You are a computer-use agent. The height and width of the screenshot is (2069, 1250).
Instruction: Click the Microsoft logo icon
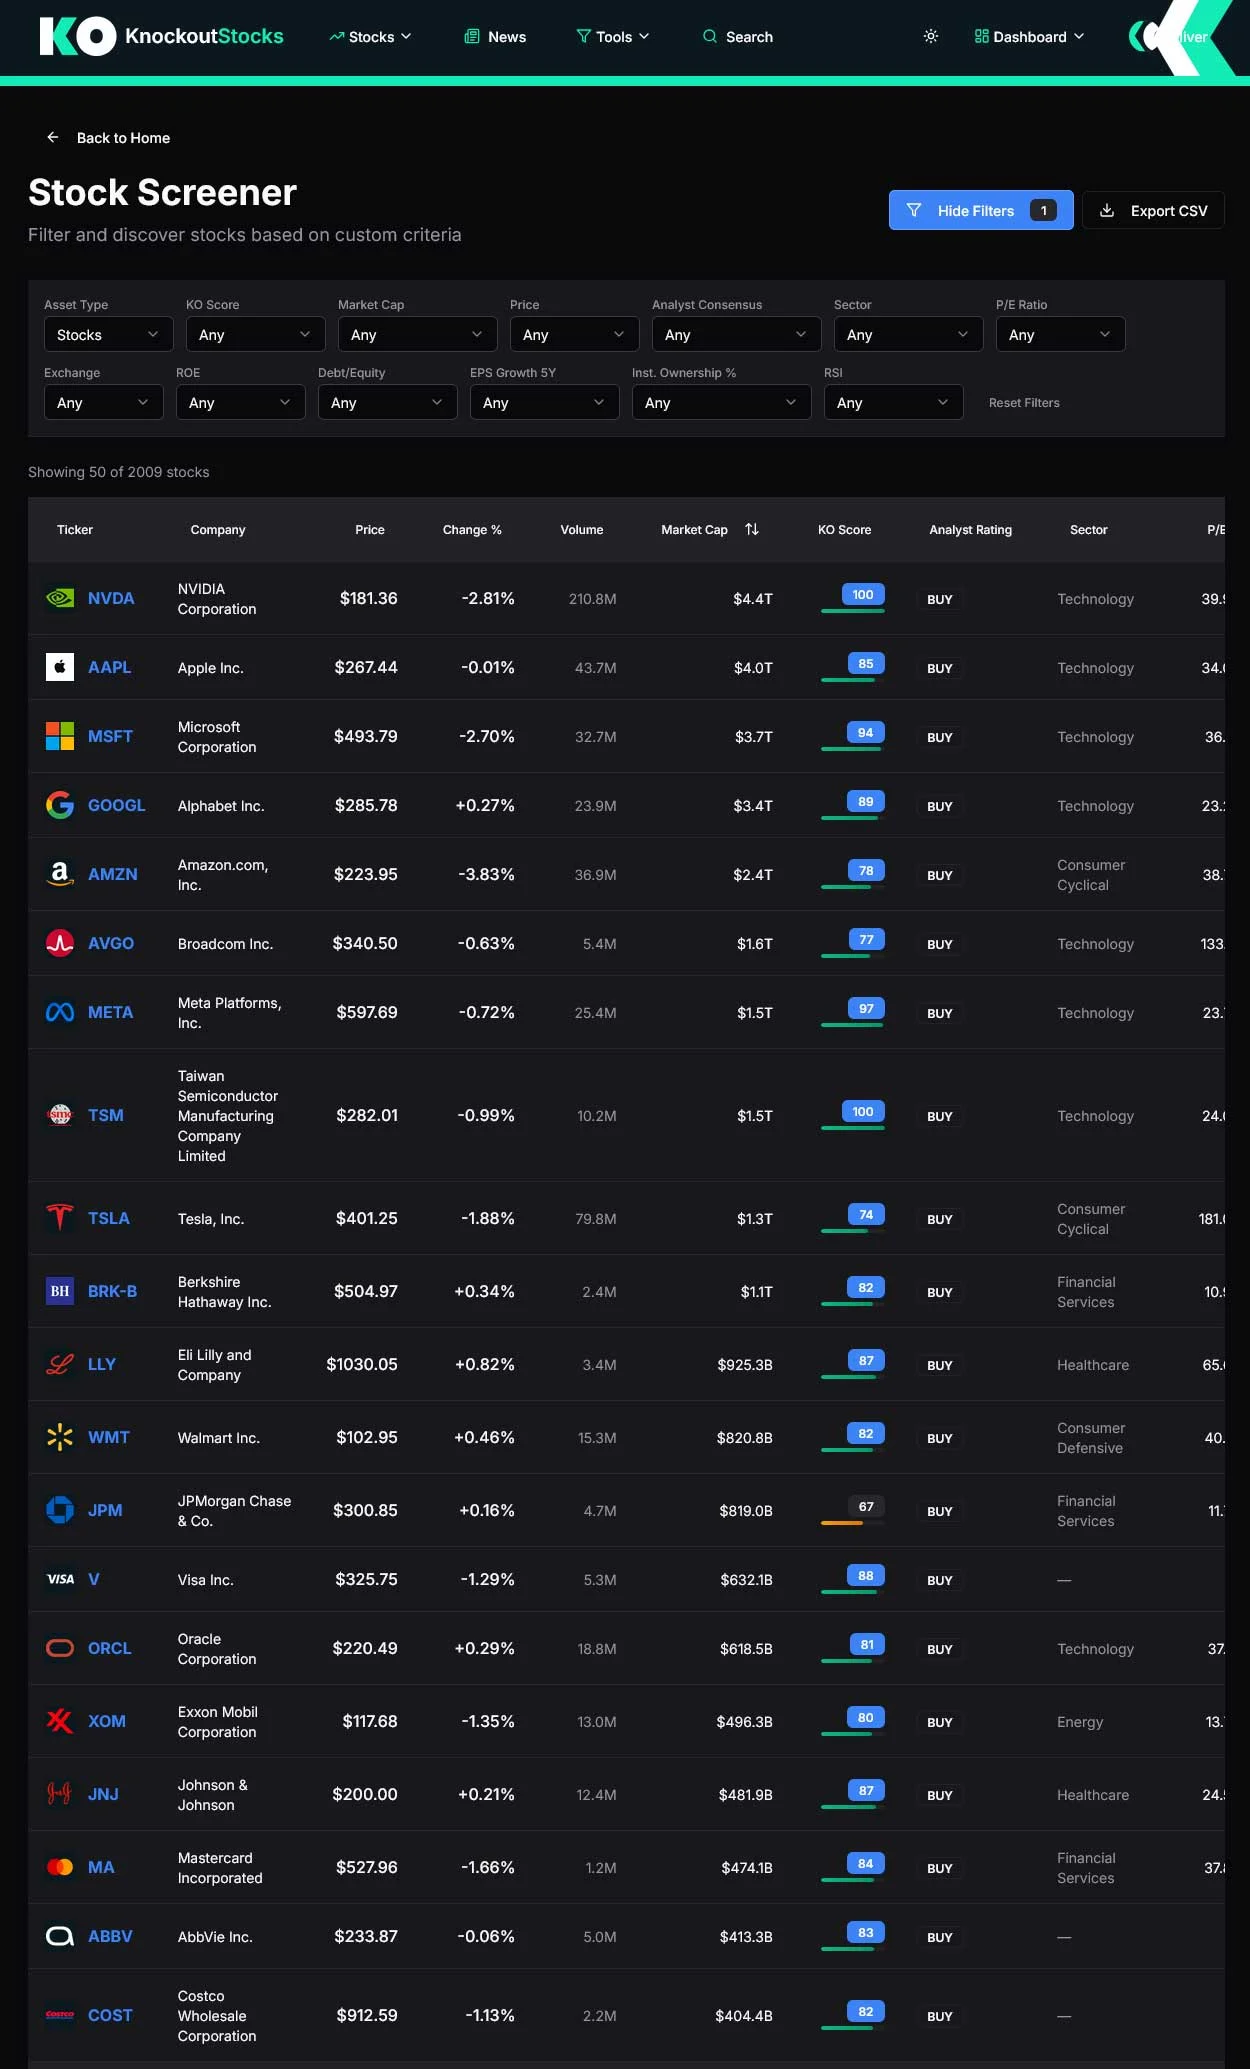pos(60,736)
